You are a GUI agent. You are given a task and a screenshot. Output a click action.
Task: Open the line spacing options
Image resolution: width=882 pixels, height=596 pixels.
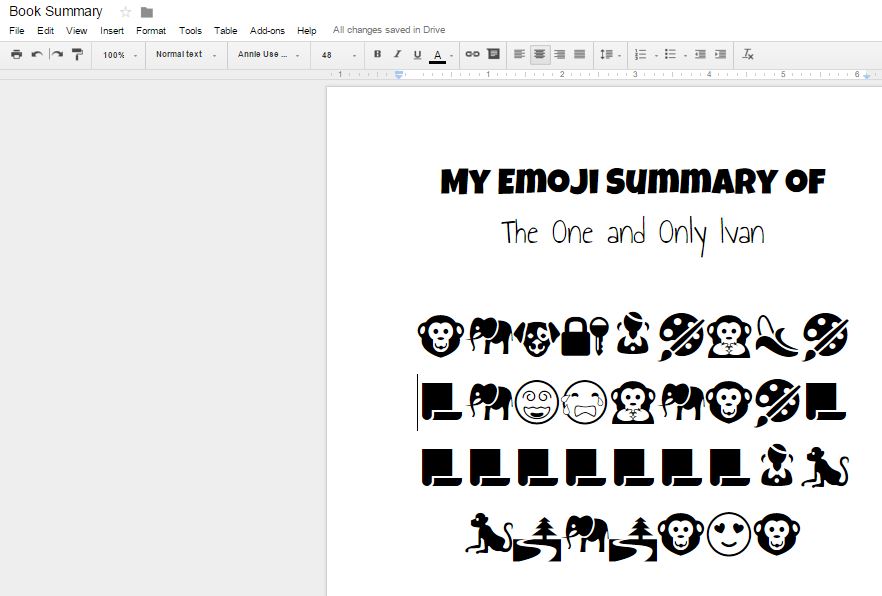[610, 55]
